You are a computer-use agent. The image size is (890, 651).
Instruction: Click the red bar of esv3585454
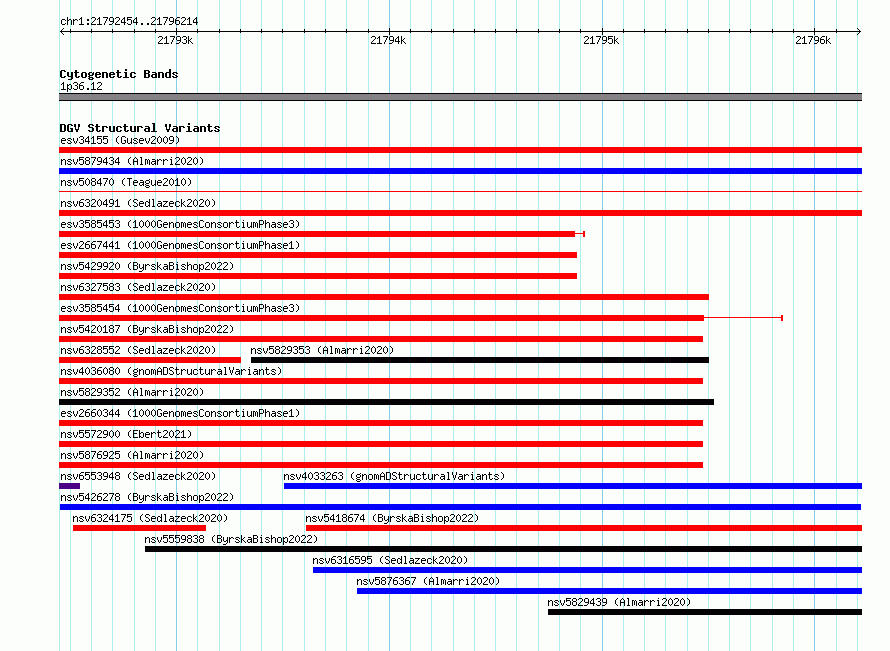point(381,318)
